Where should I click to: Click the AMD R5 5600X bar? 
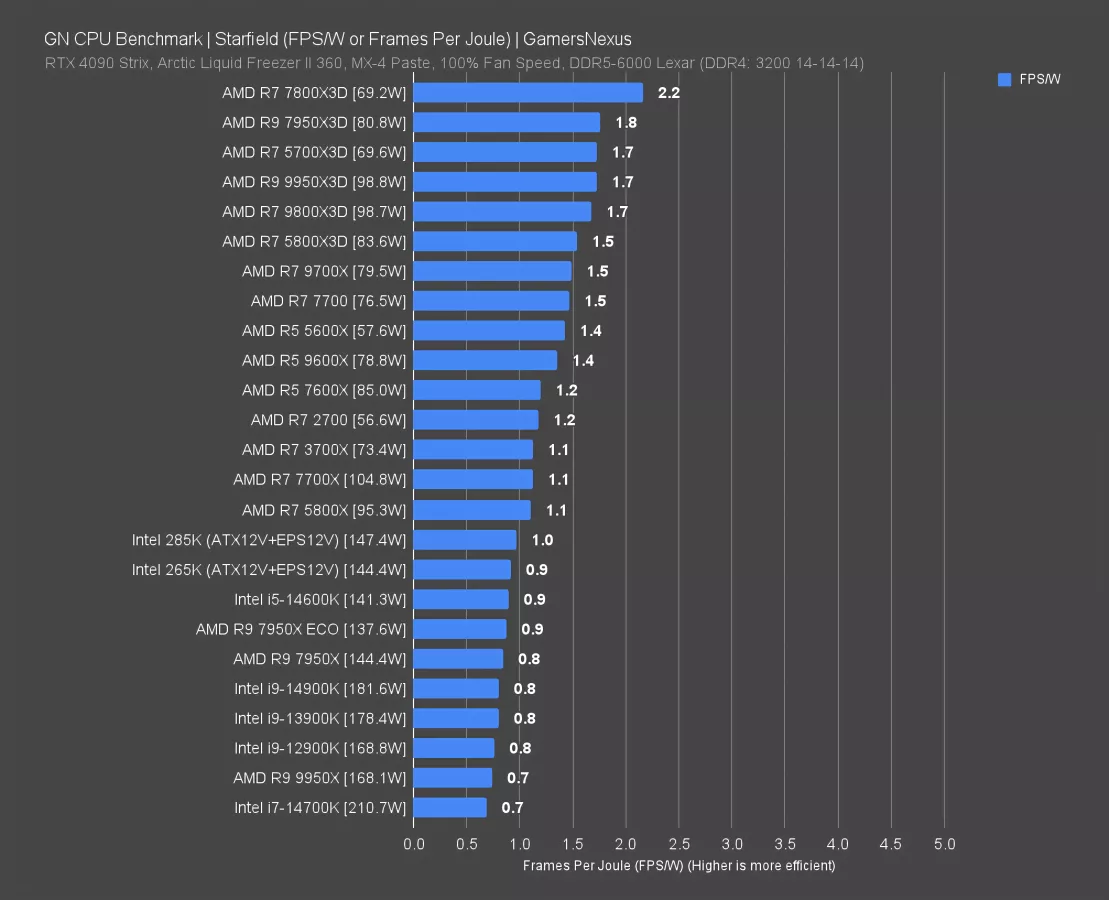click(489, 331)
